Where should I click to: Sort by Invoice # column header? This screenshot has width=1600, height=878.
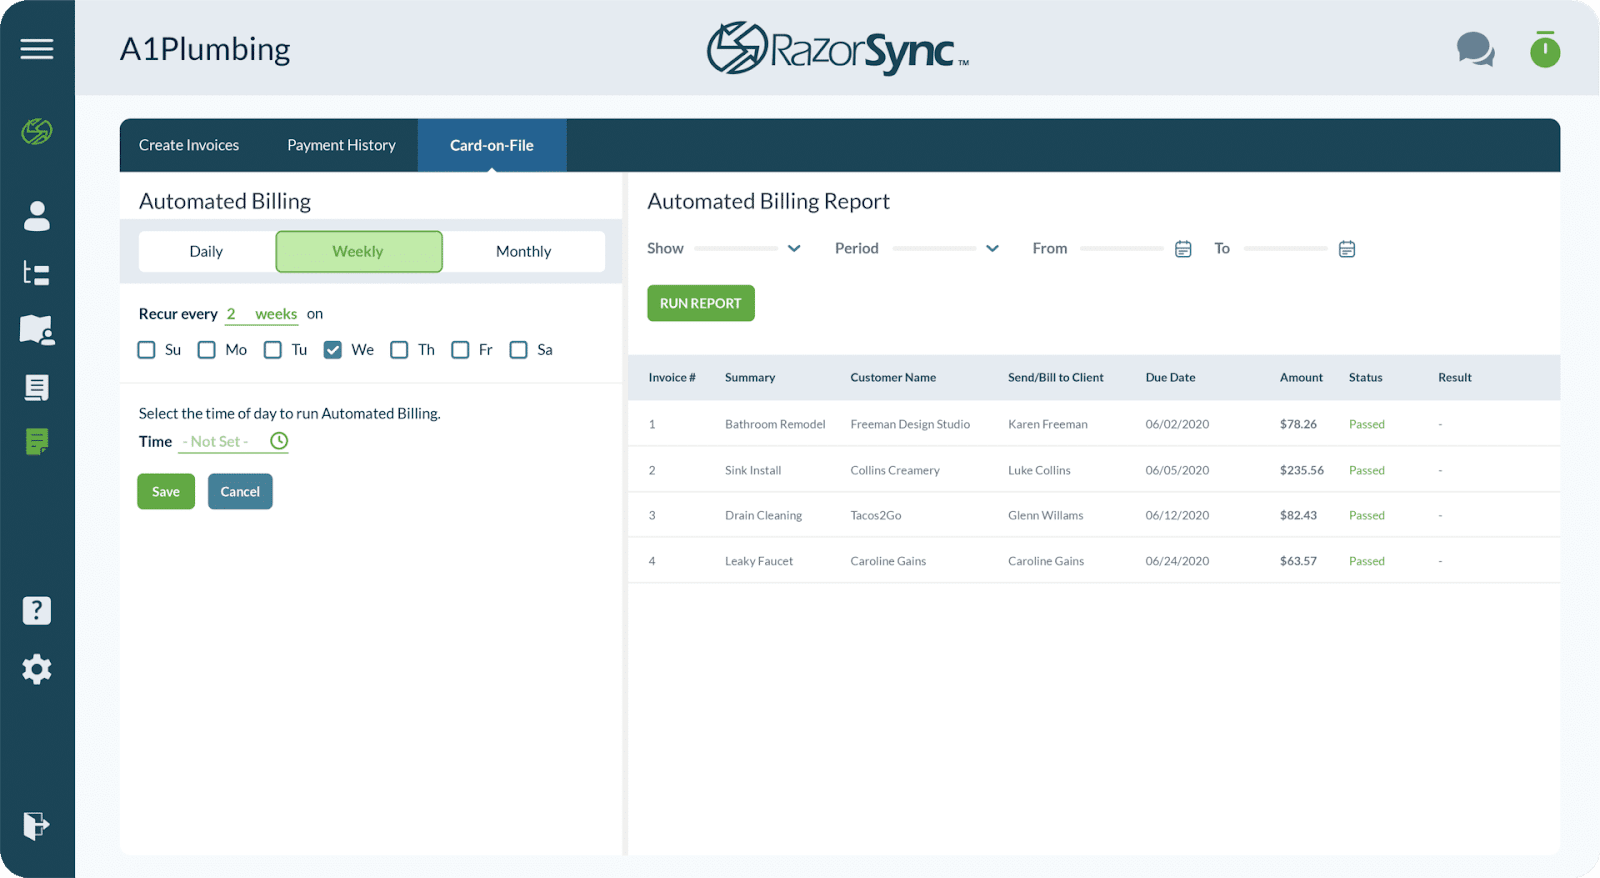click(x=672, y=377)
